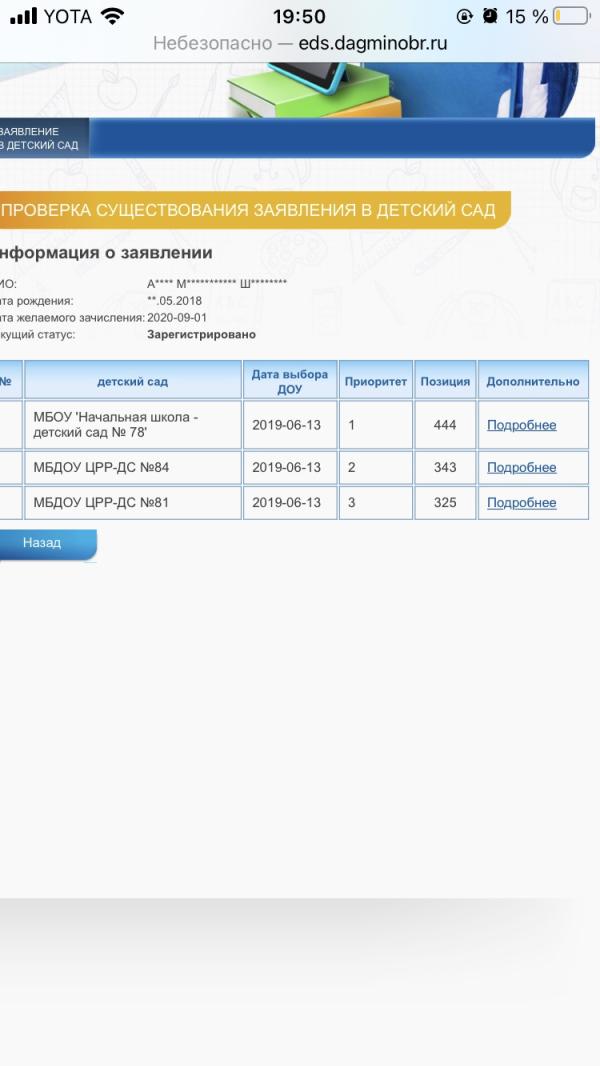This screenshot has height=1066, width=600.
Task: Select the cell 'МБДОУ ЦРР-ДС №84'
Action: pos(133,467)
